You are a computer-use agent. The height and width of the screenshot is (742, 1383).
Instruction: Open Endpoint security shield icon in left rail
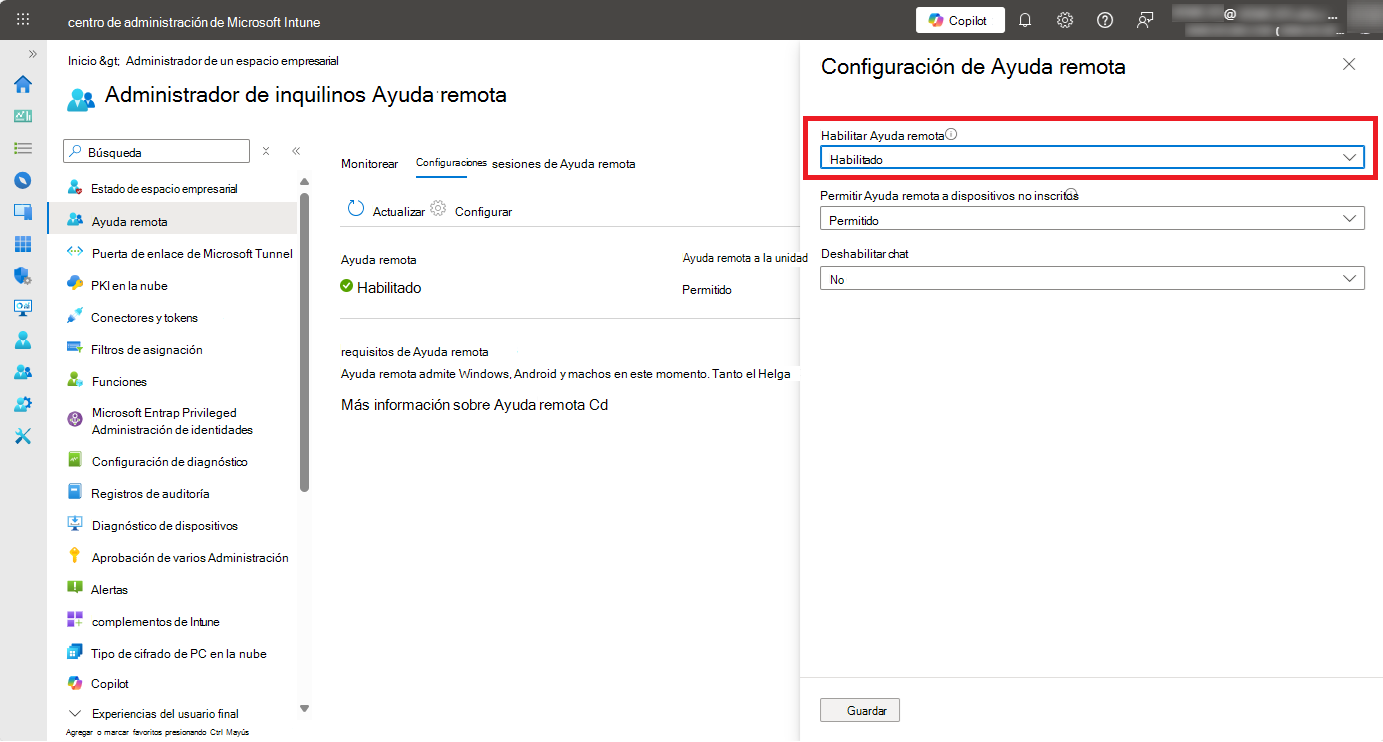click(x=23, y=276)
